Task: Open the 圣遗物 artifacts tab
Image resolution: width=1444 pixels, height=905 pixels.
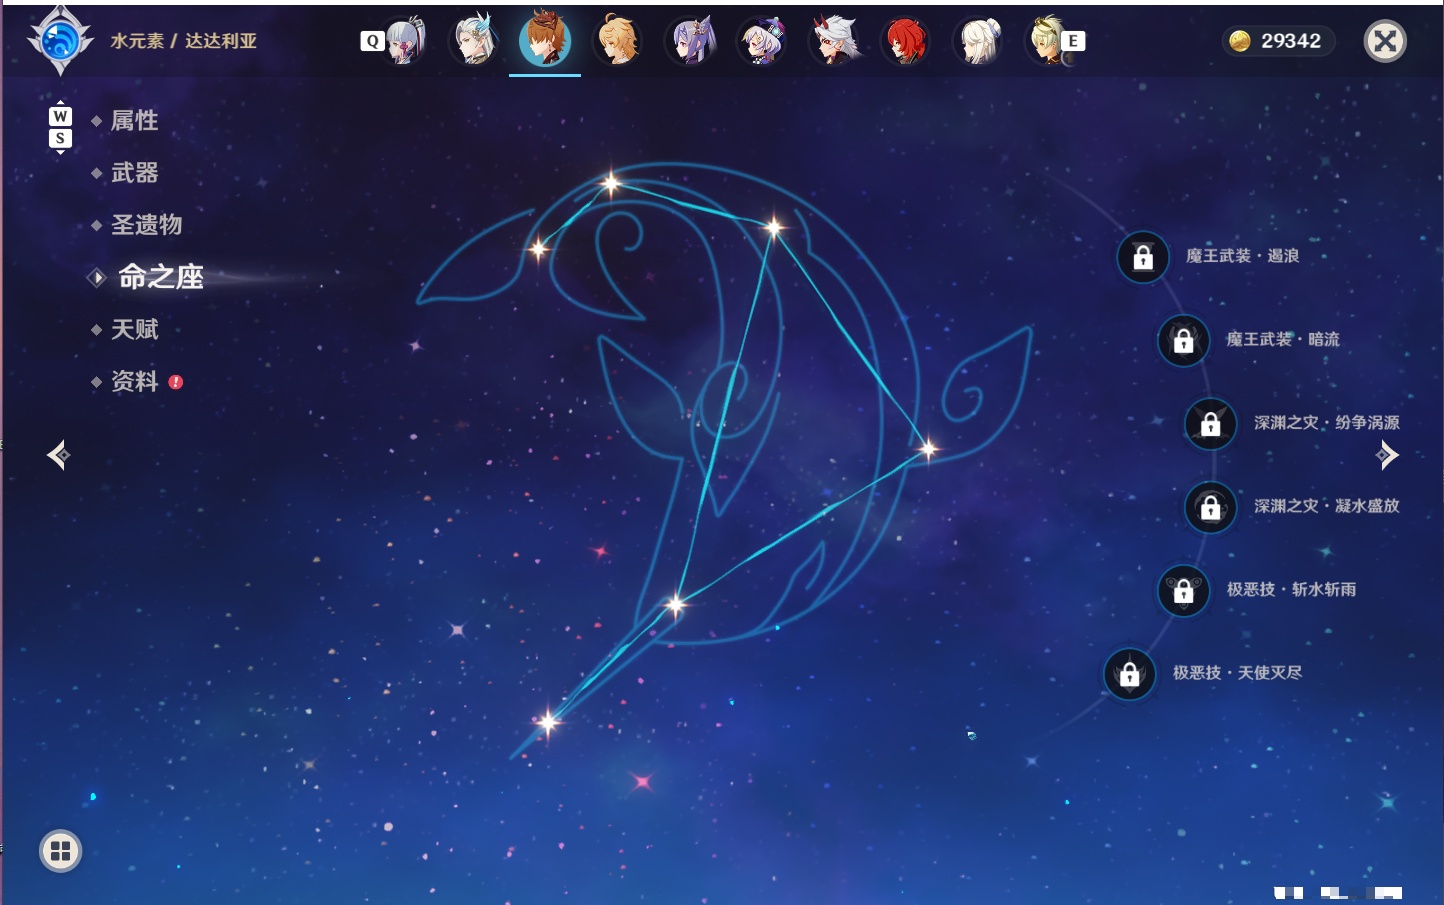Action: [x=146, y=225]
